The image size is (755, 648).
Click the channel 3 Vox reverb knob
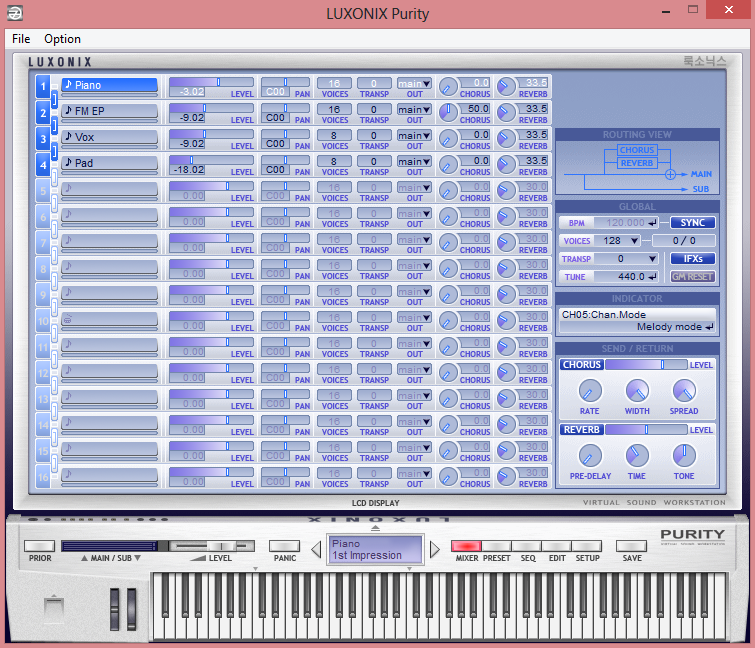pyautogui.click(x=506, y=139)
